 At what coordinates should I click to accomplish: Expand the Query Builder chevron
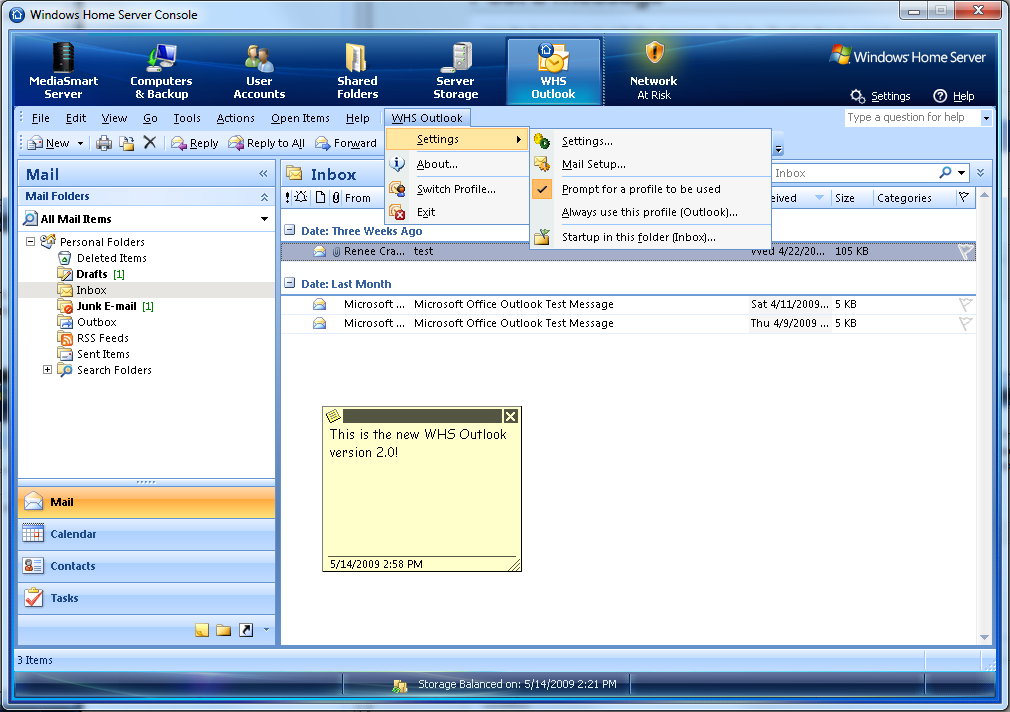click(980, 173)
